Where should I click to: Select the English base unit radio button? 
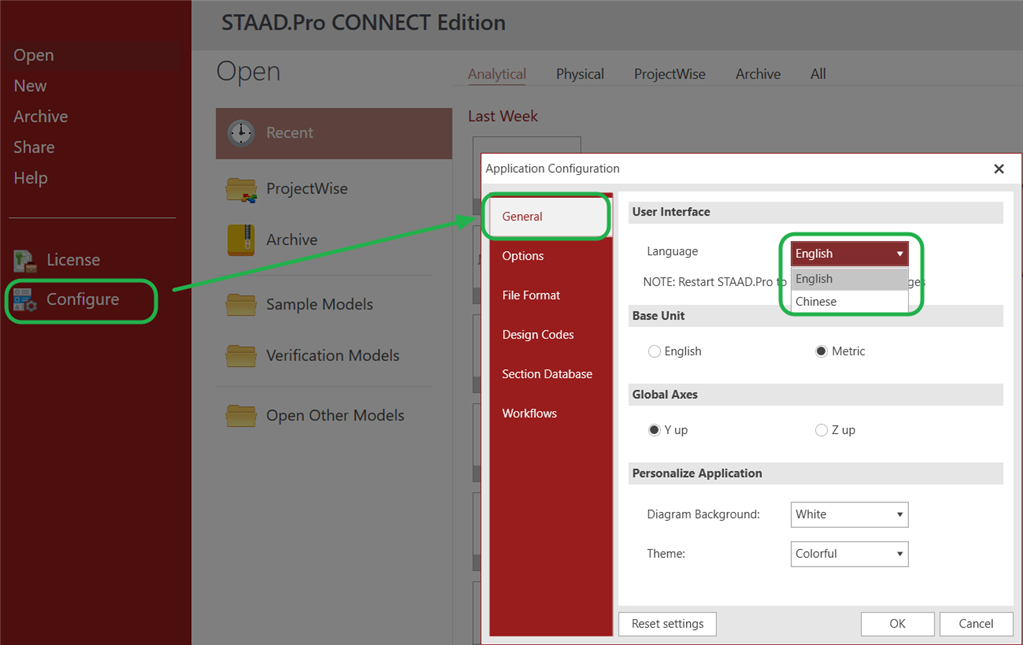tap(654, 352)
